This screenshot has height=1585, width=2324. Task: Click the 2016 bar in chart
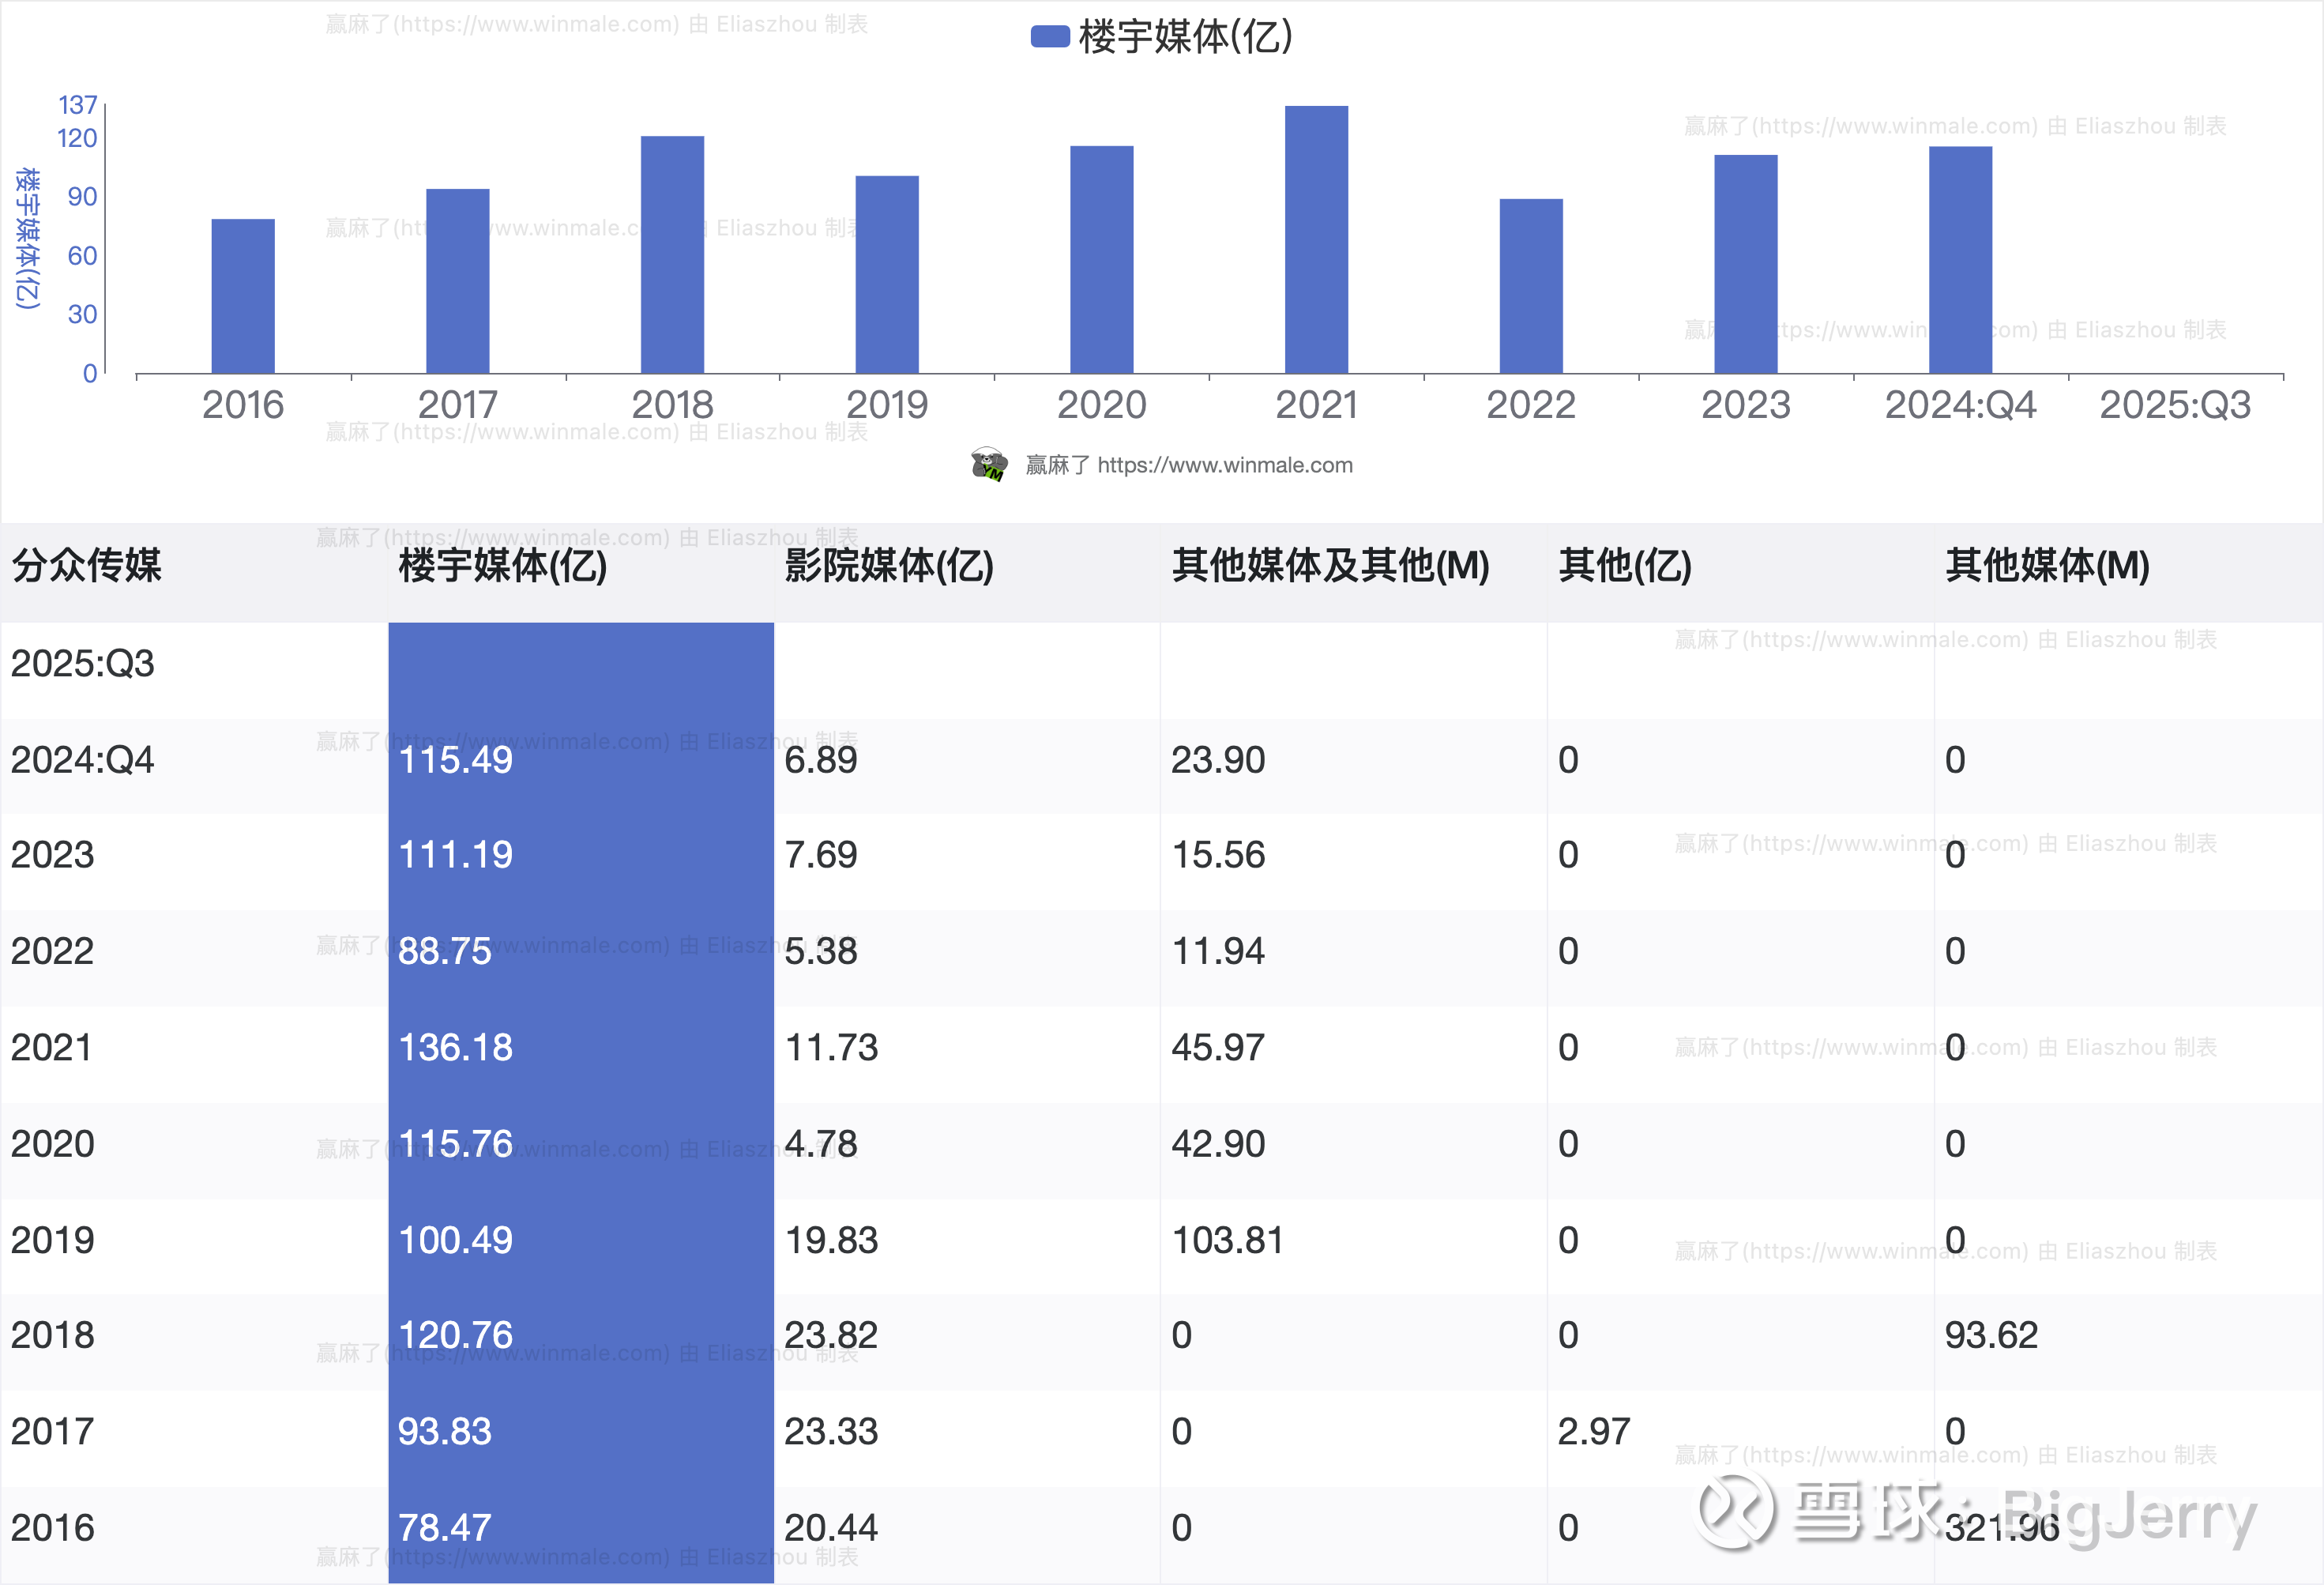(243, 296)
